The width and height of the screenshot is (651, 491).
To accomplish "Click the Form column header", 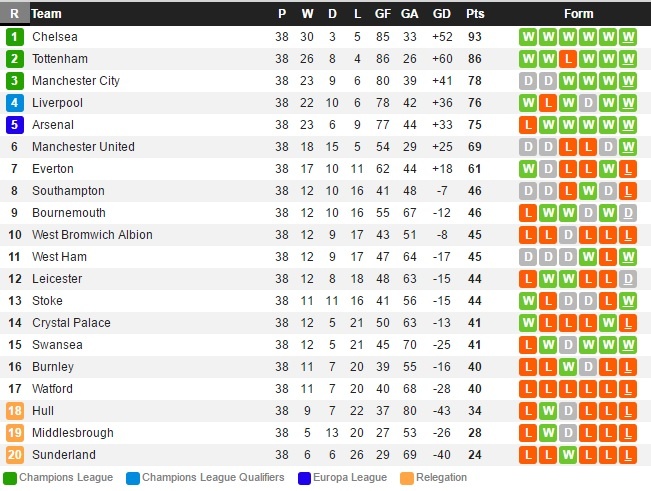I will pyautogui.click(x=578, y=14).
